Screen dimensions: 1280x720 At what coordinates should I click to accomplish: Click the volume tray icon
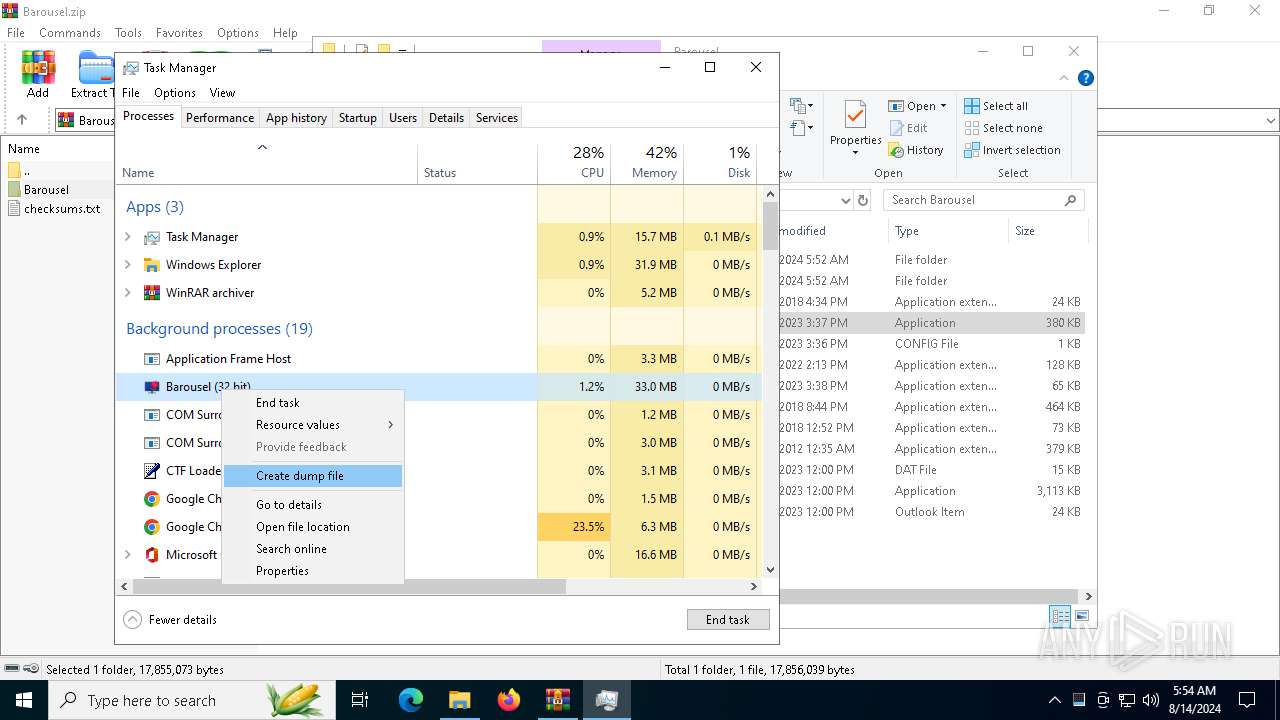1151,700
